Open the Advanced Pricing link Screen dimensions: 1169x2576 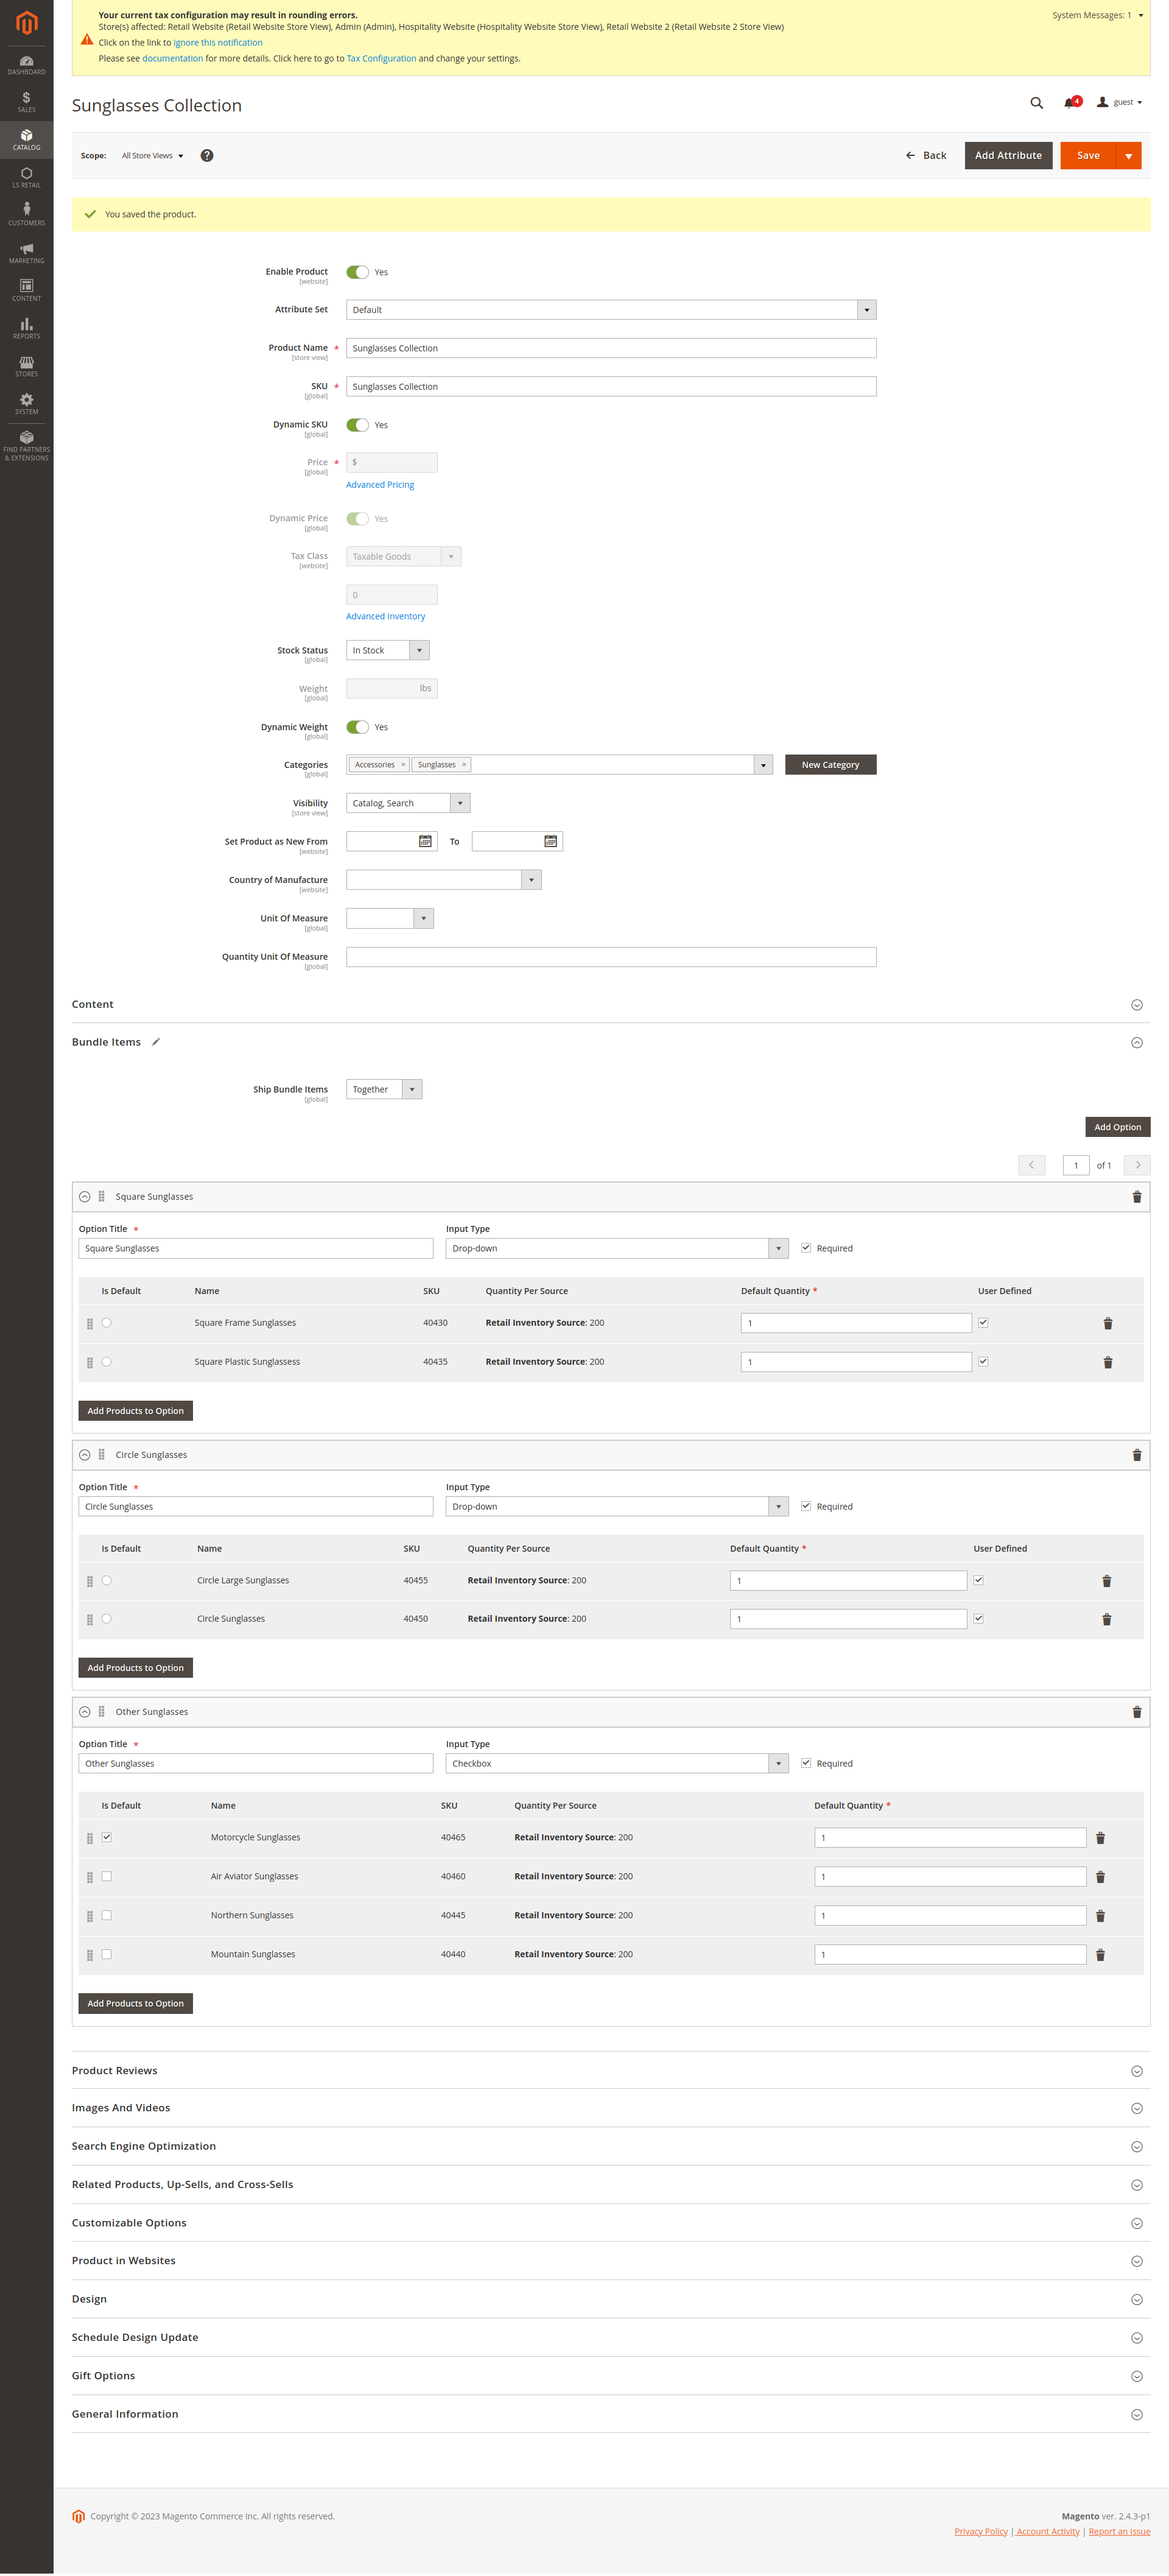[380, 485]
